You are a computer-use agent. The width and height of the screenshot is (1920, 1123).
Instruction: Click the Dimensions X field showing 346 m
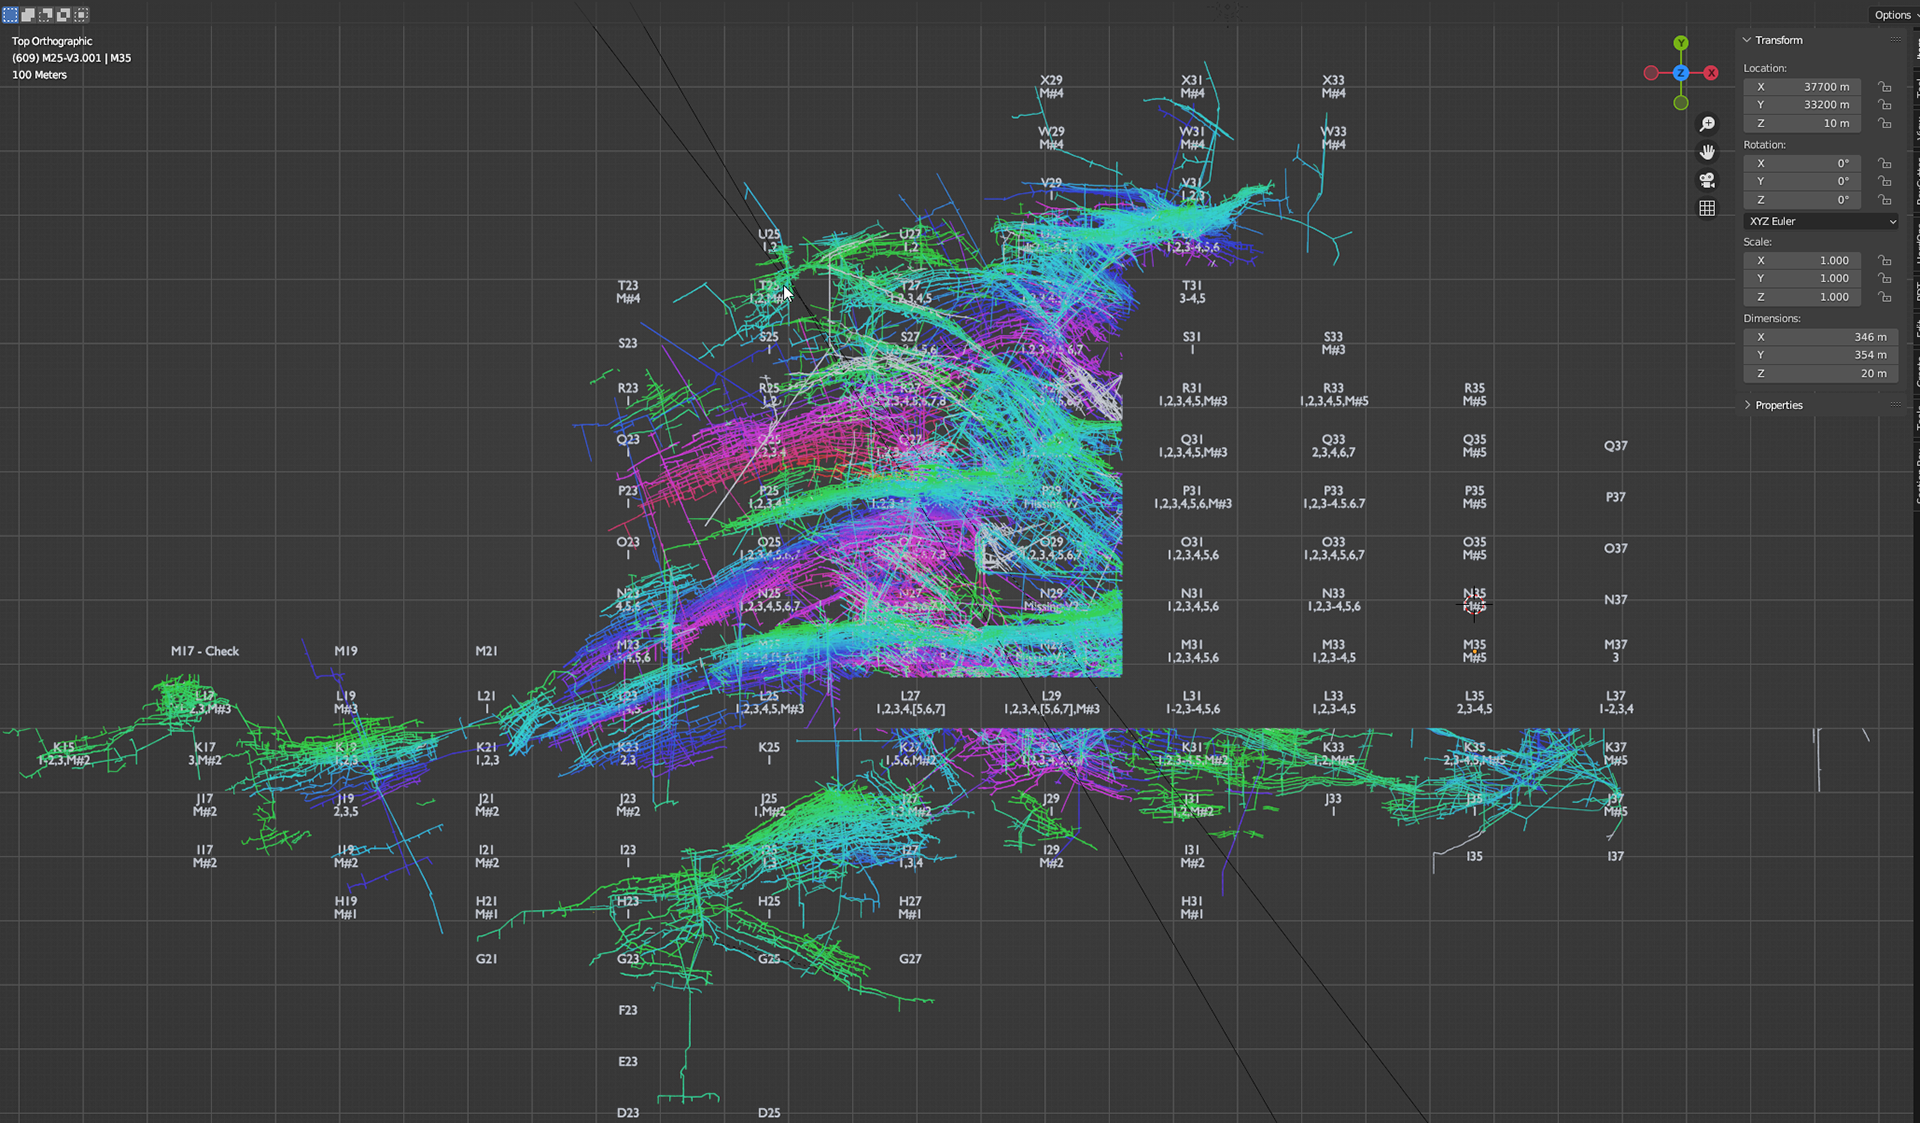[x=1820, y=337]
